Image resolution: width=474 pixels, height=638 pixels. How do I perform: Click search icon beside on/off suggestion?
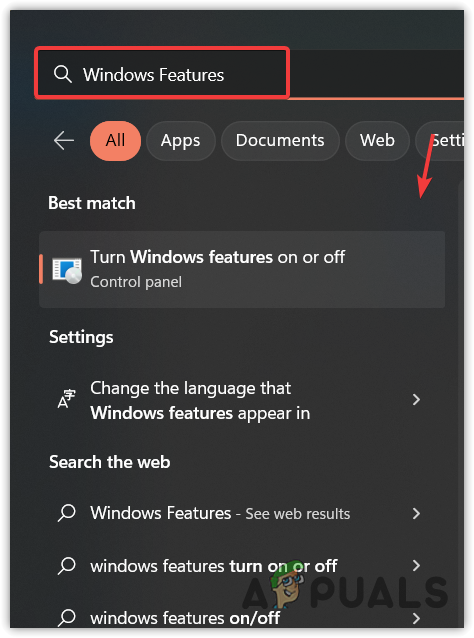[67, 617]
